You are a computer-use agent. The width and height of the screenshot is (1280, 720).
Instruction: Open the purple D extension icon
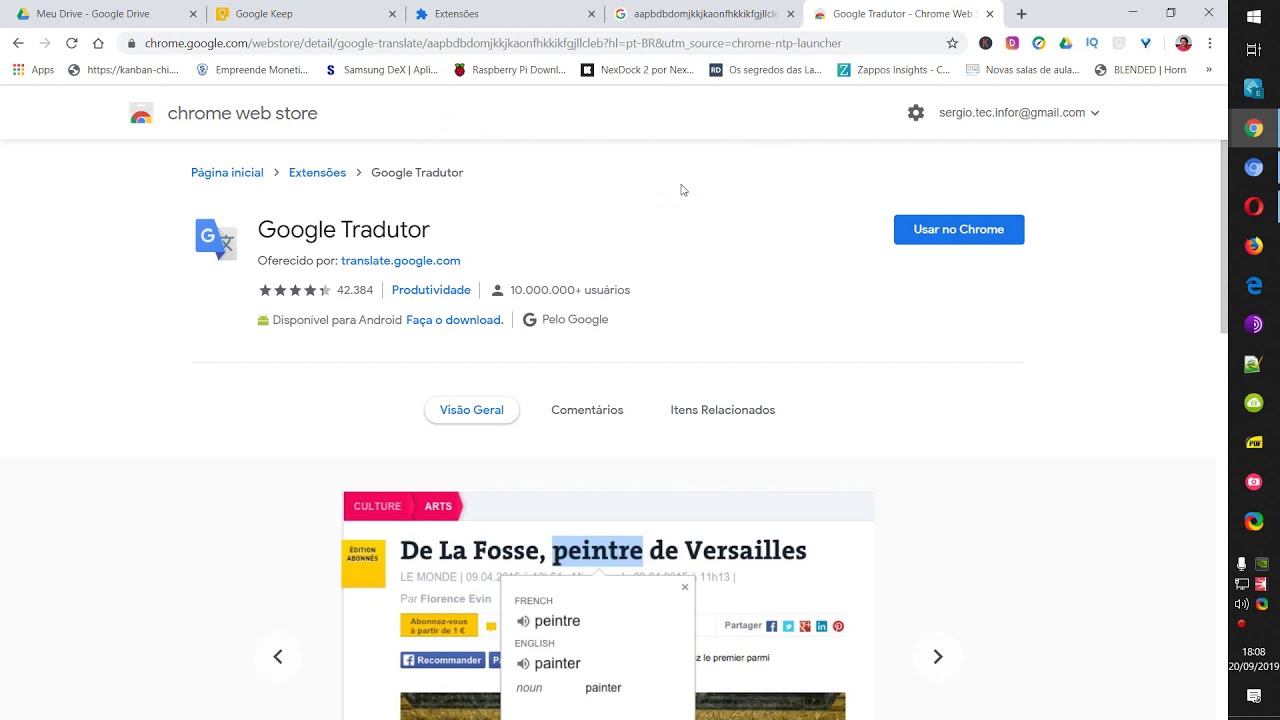pos(1012,43)
